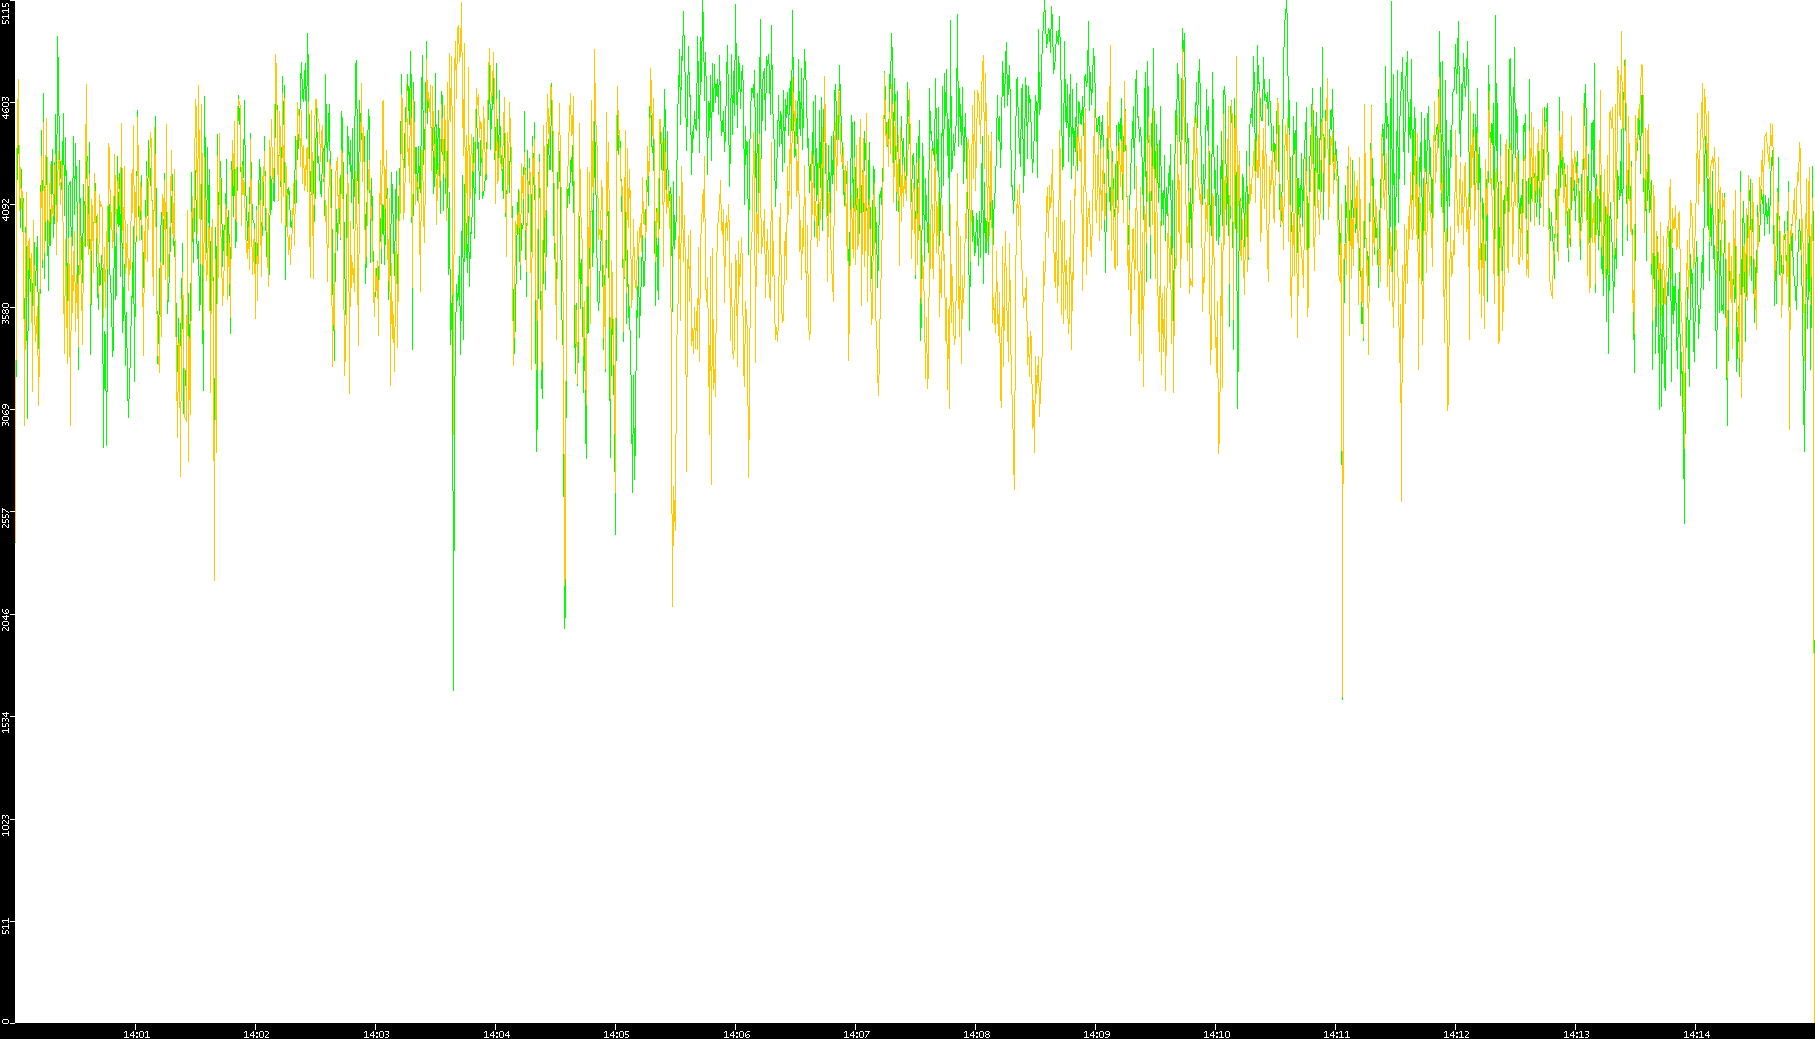The width and height of the screenshot is (1815, 1039).
Task: Click the 14:02 time axis label
Action: coord(257,1034)
